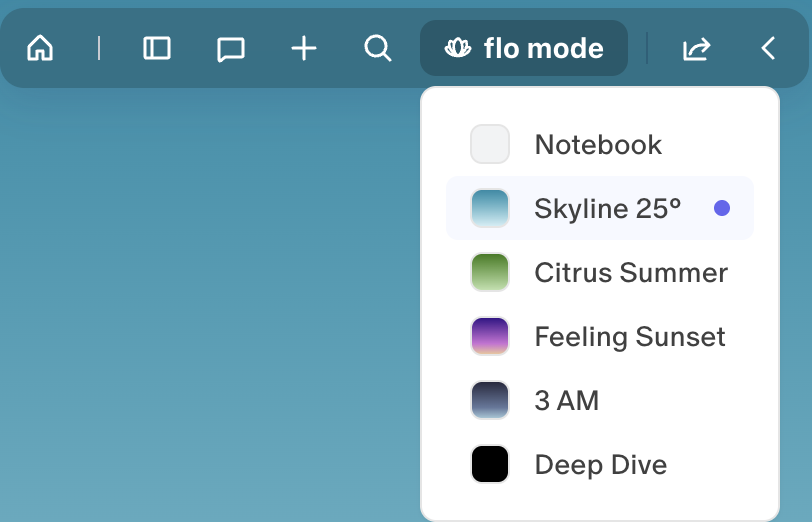Select the Skyline 25° theme
Image resolution: width=812 pixels, height=522 pixels.
coord(600,208)
